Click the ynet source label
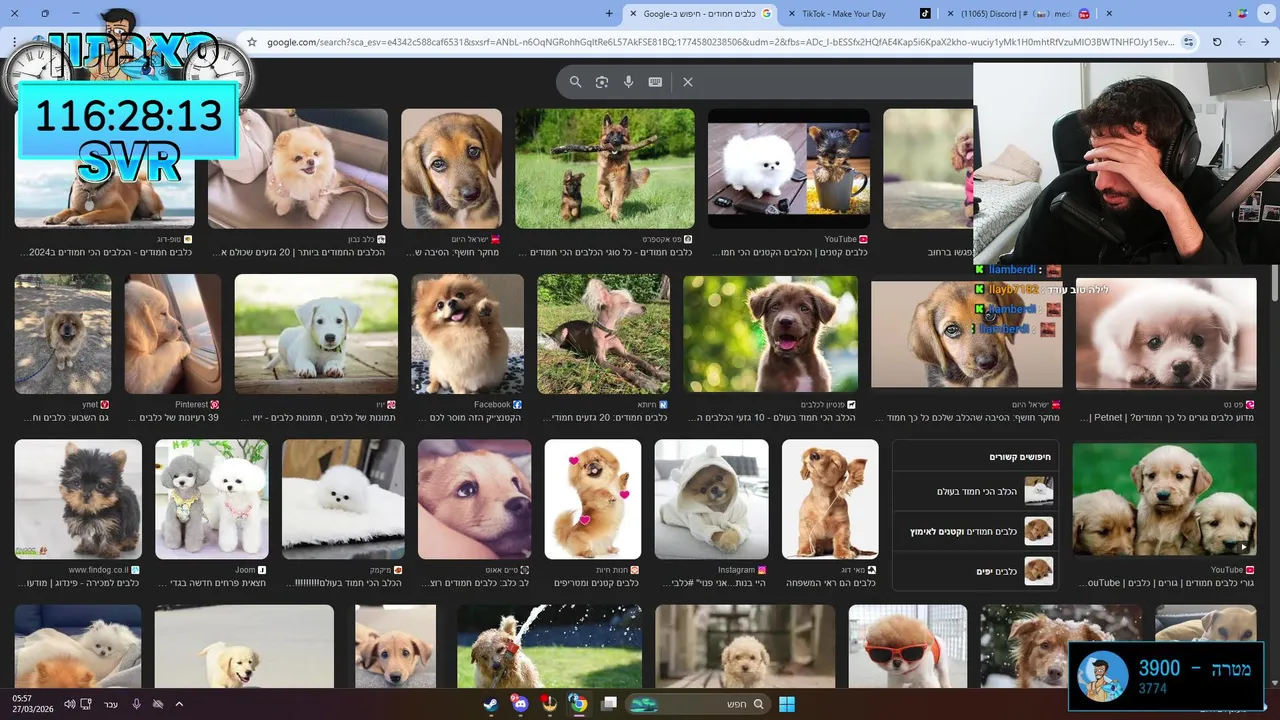The width and height of the screenshot is (1280, 720). tap(90, 405)
